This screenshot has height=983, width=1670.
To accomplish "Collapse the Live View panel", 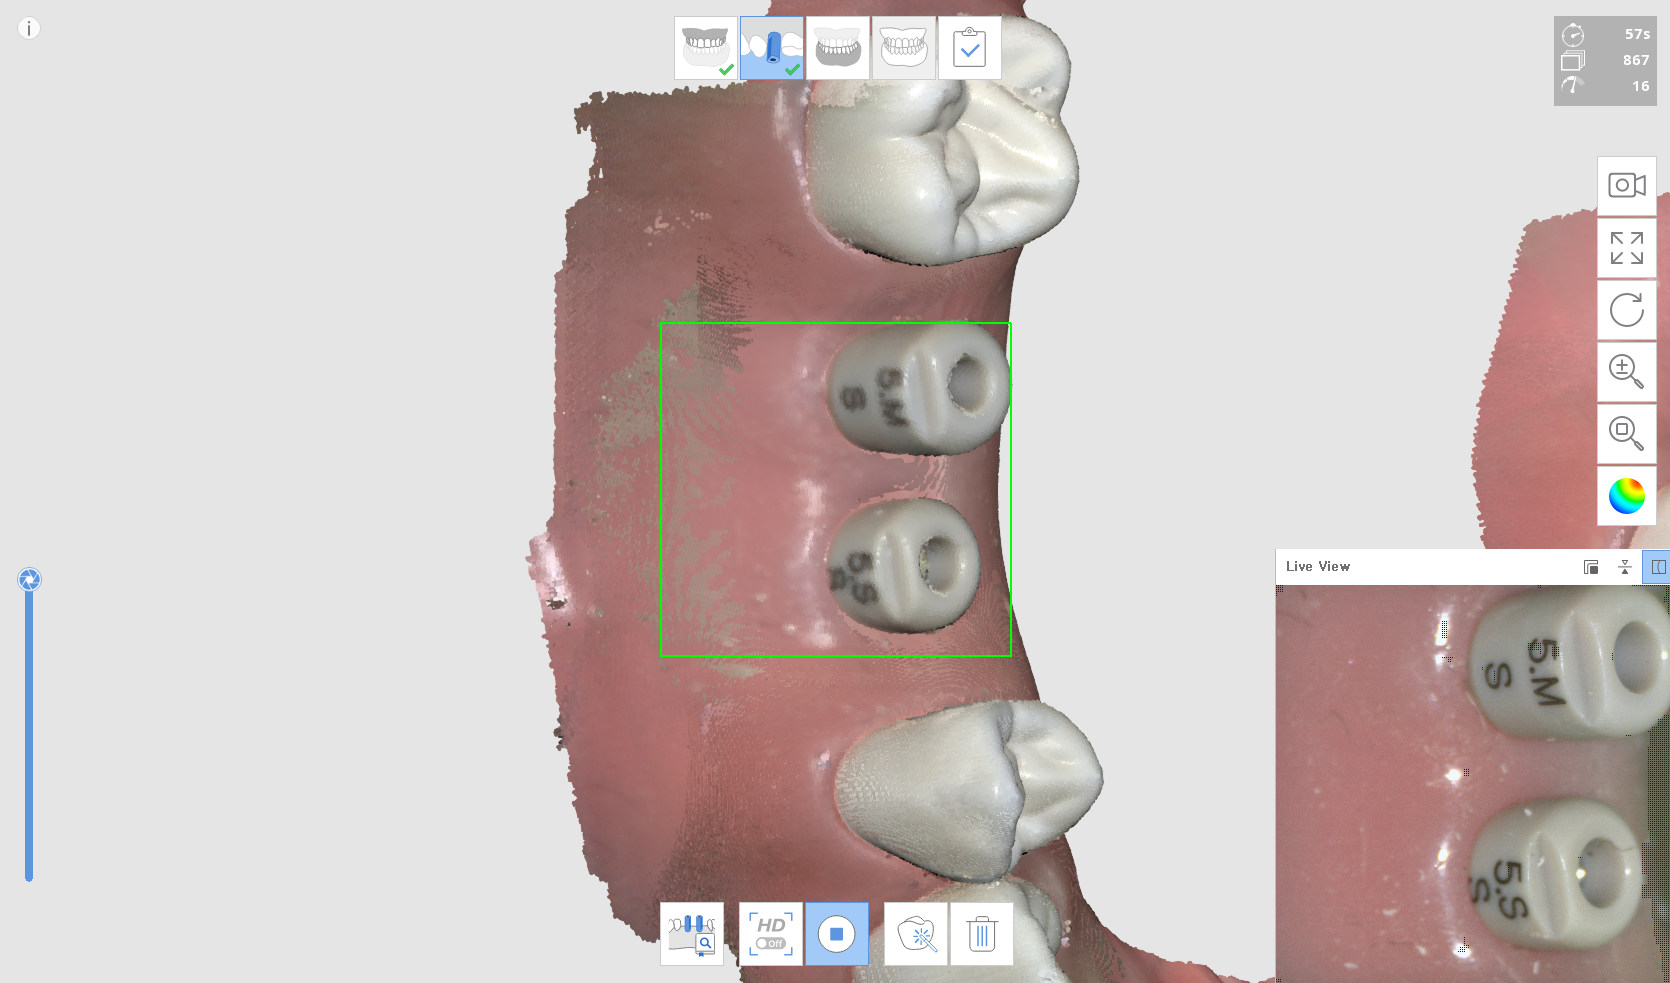I will pyautogui.click(x=1626, y=566).
